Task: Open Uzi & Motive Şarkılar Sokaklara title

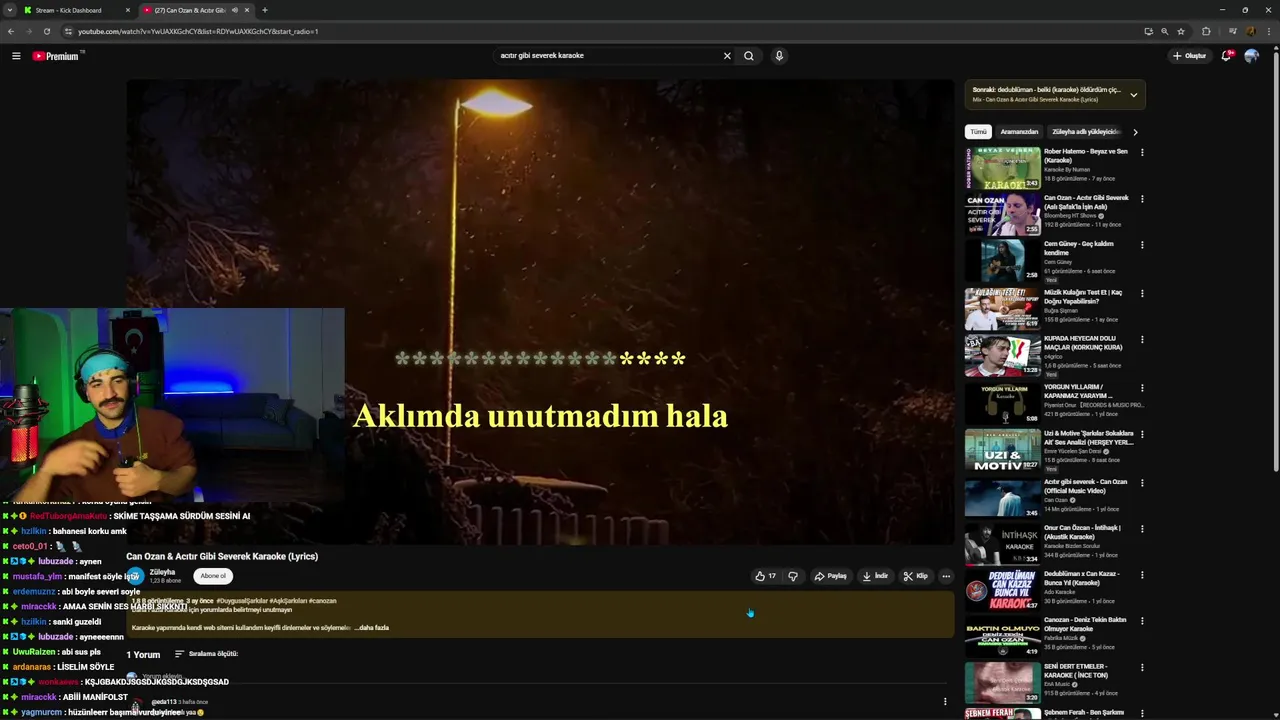Action: [1088, 438]
